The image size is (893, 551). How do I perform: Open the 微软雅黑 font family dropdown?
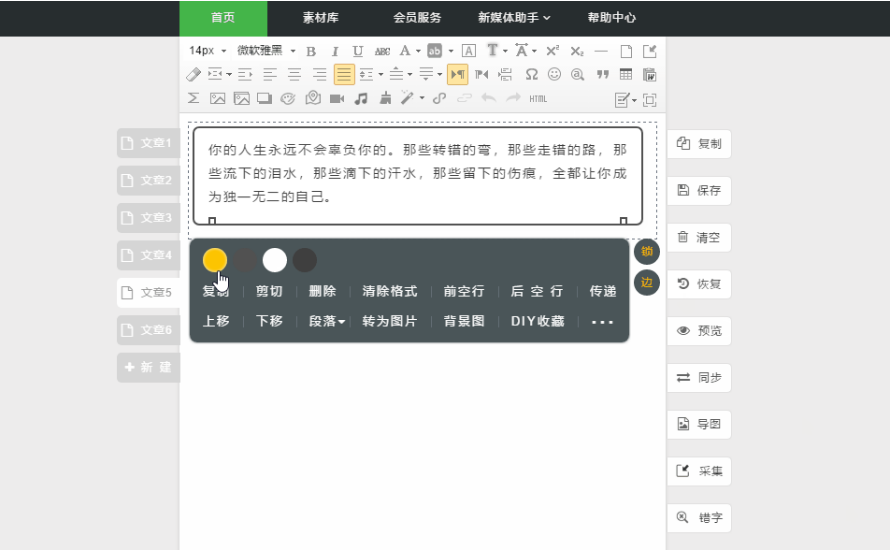[267, 51]
